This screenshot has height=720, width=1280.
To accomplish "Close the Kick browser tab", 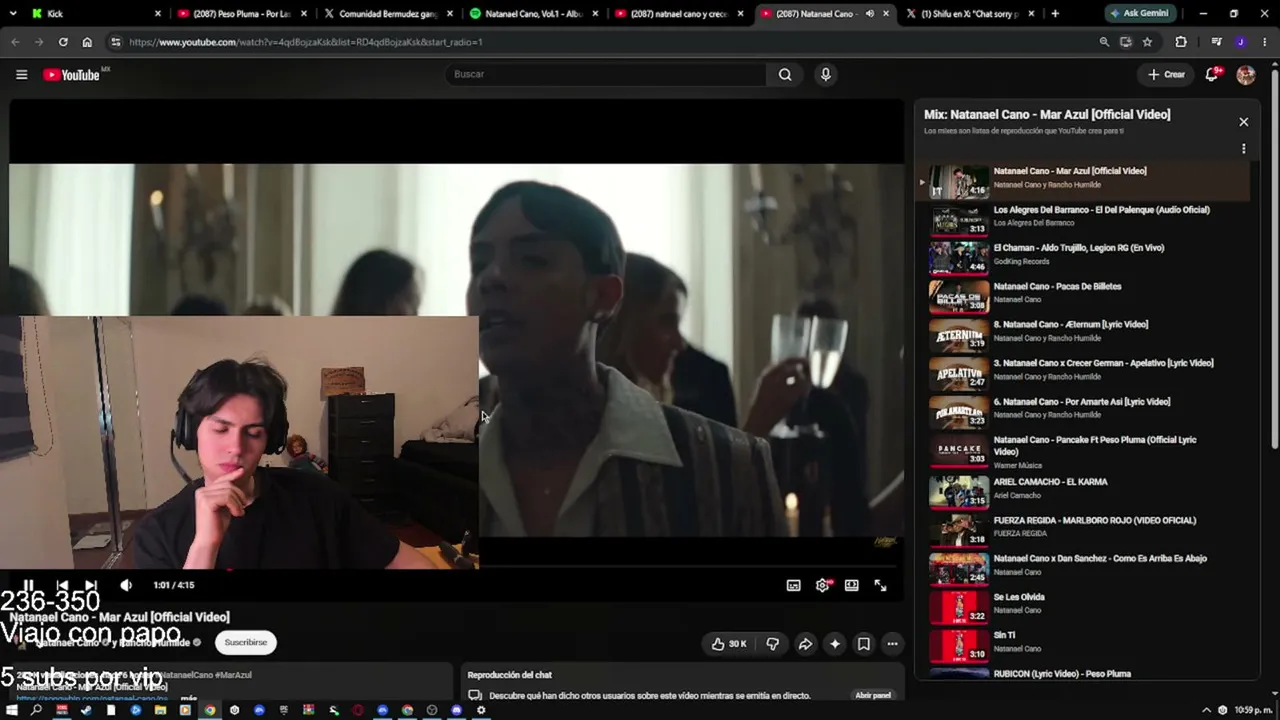I will [x=158, y=14].
